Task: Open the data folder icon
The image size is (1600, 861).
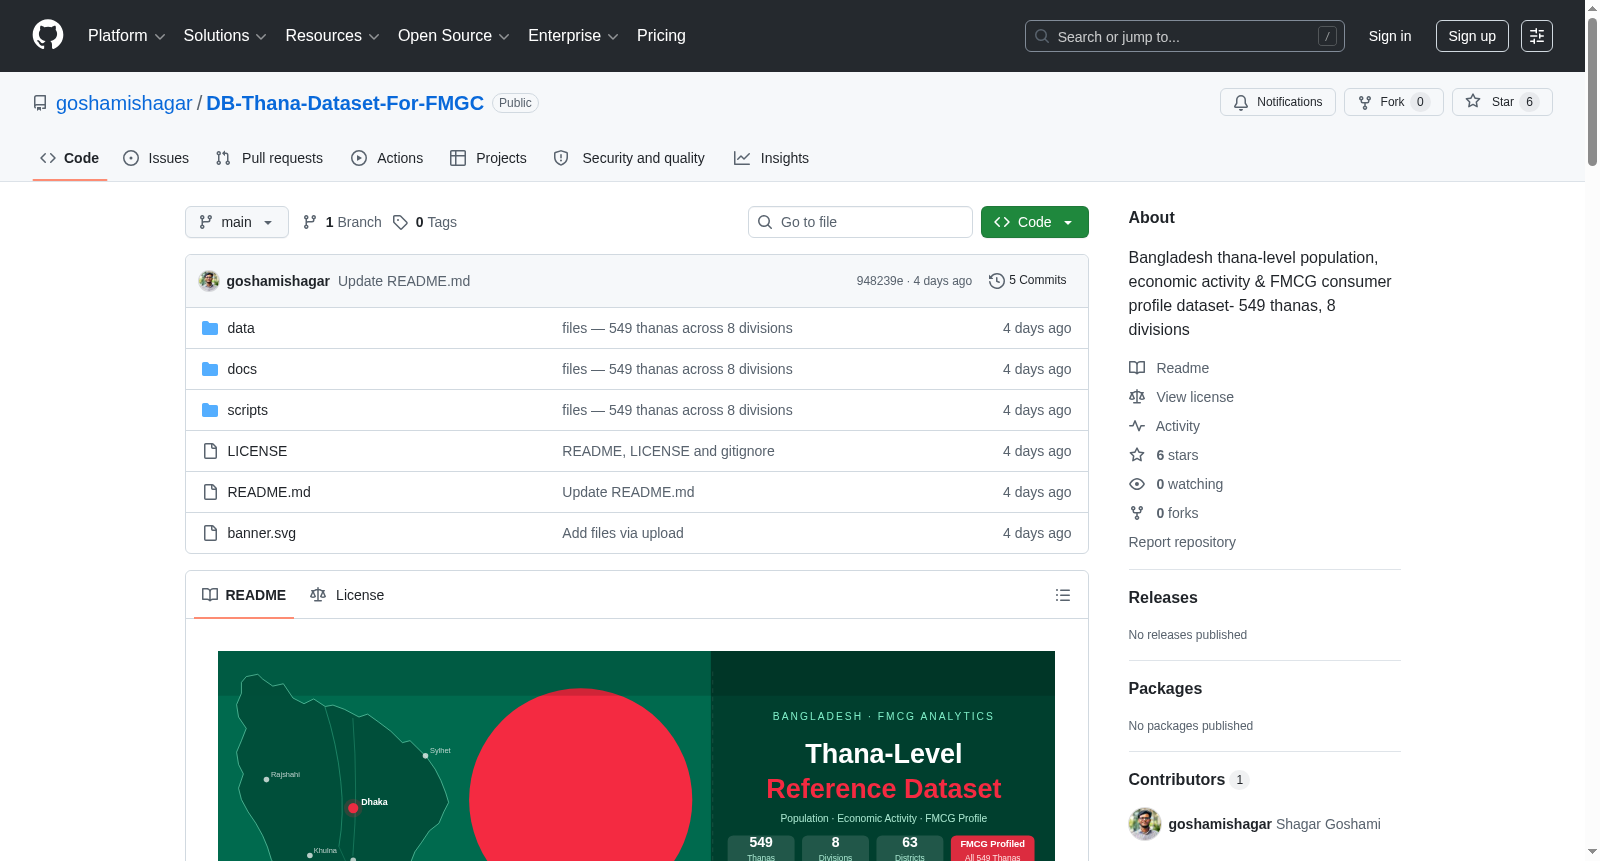Action: pos(210,328)
